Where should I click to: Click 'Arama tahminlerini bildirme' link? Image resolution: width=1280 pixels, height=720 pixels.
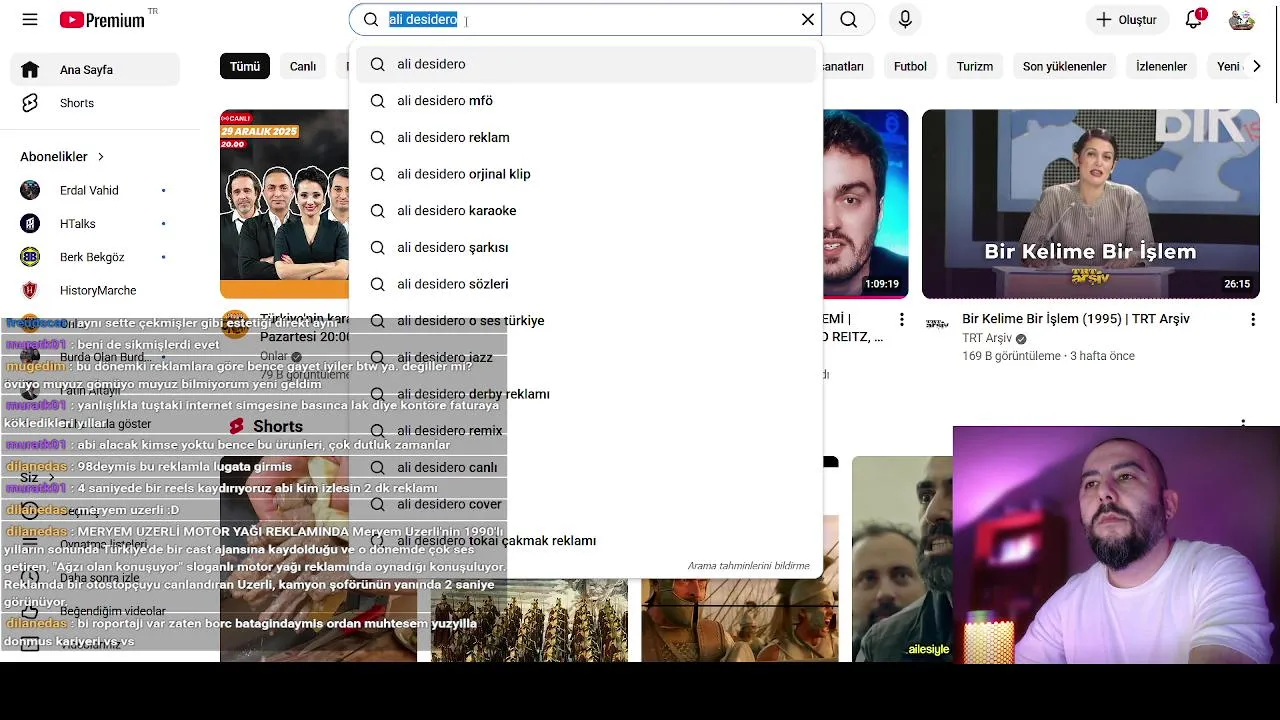coord(748,566)
